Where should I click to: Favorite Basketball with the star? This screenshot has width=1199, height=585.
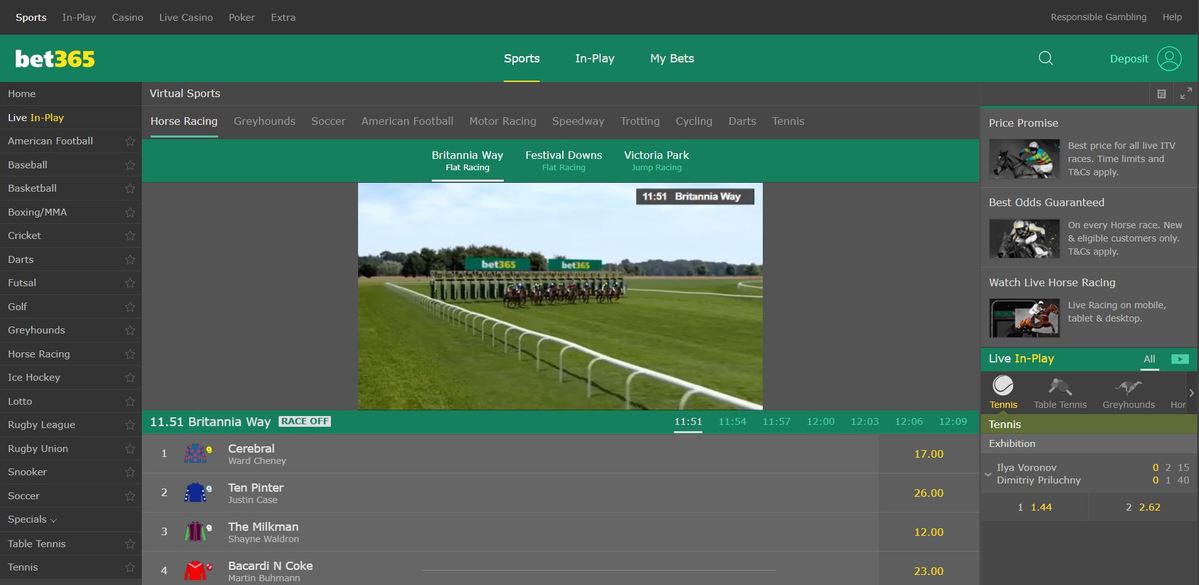130,189
